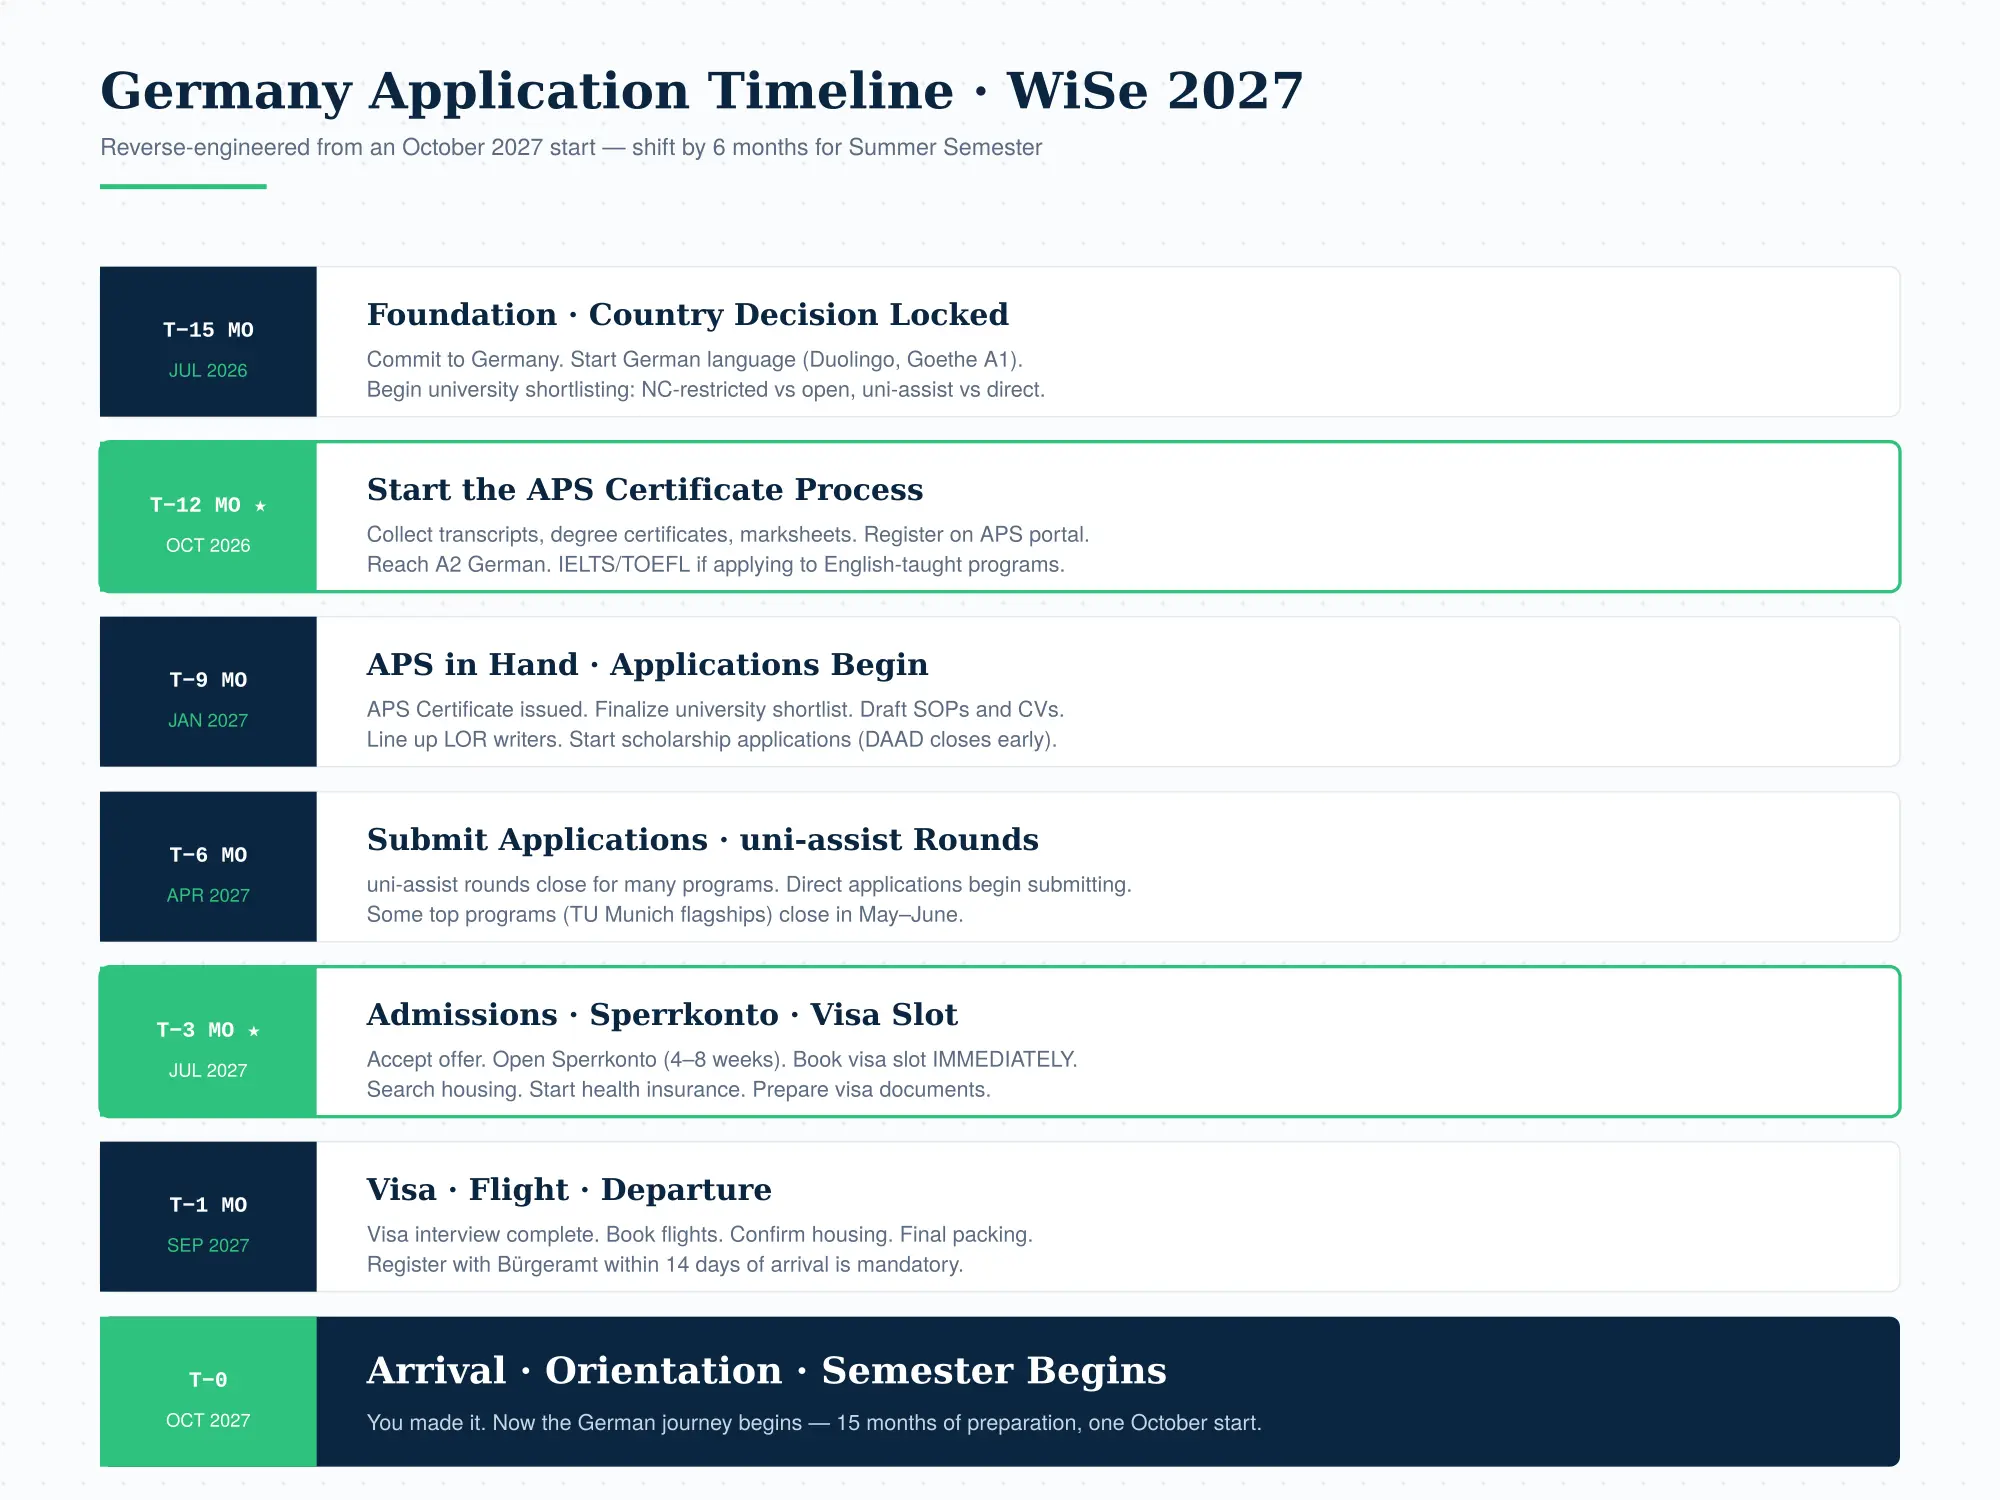Screen dimensions: 2000x1500
Task: Select the subtitle about October 2027 start
Action: (x=571, y=147)
